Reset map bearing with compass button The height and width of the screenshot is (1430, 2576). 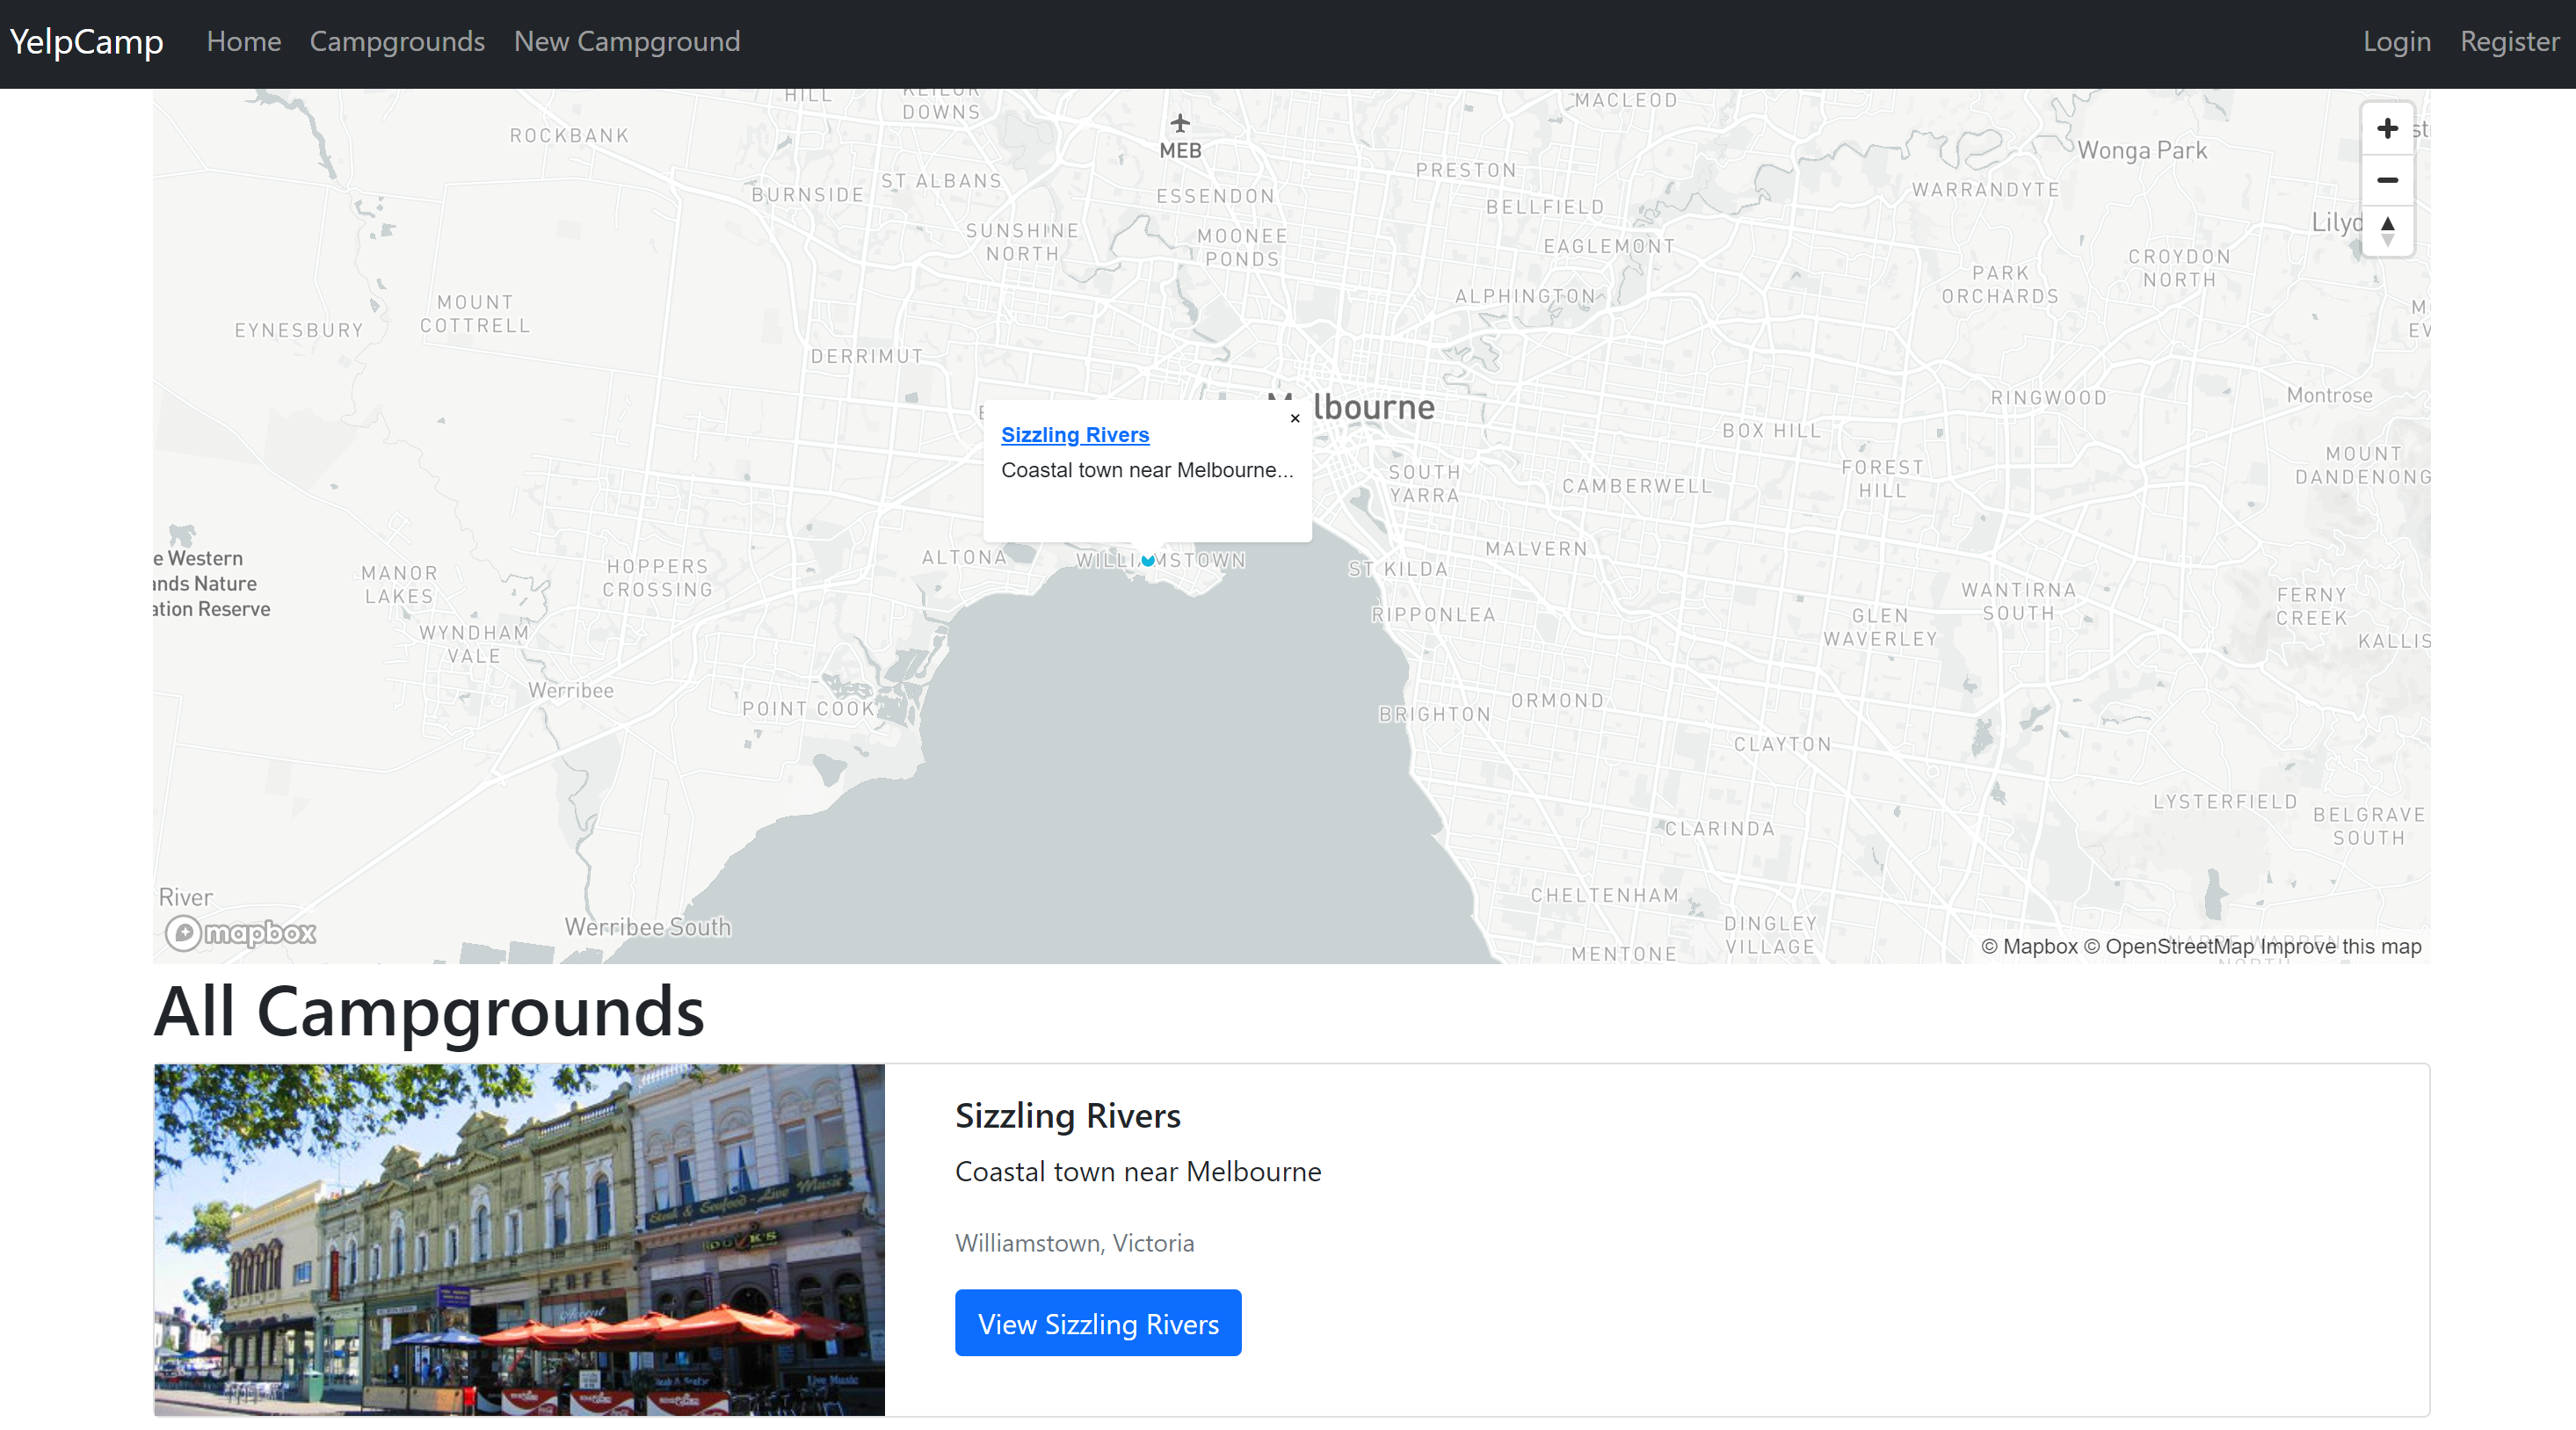pyautogui.click(x=2387, y=231)
